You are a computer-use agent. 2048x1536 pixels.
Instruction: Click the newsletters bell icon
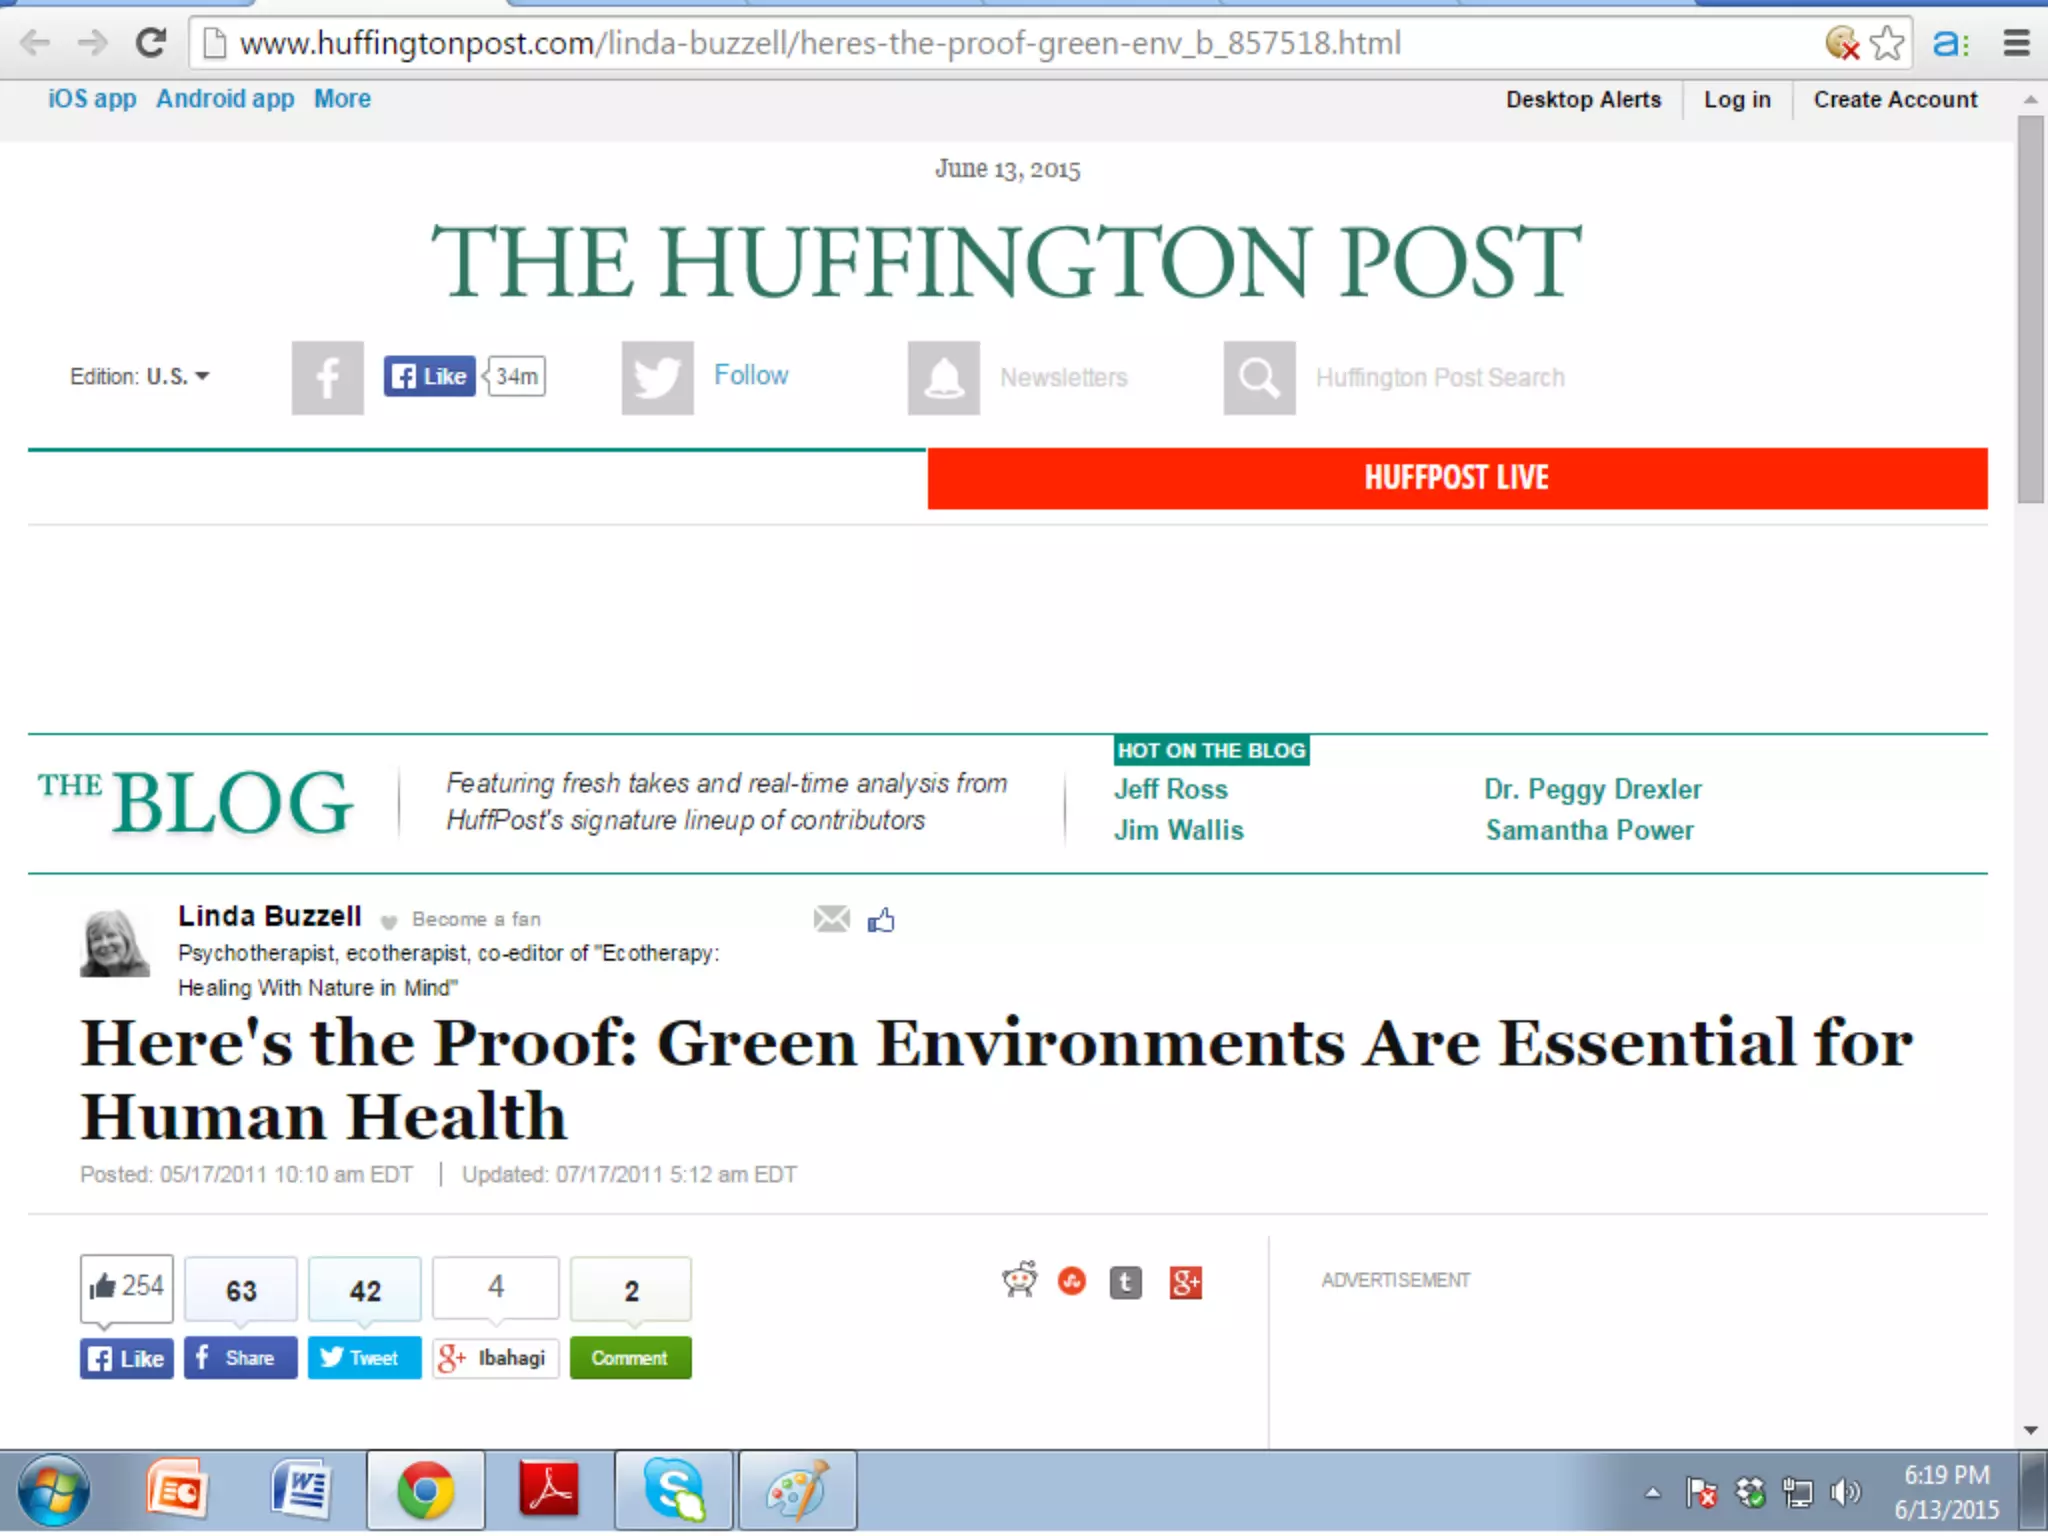coord(943,378)
